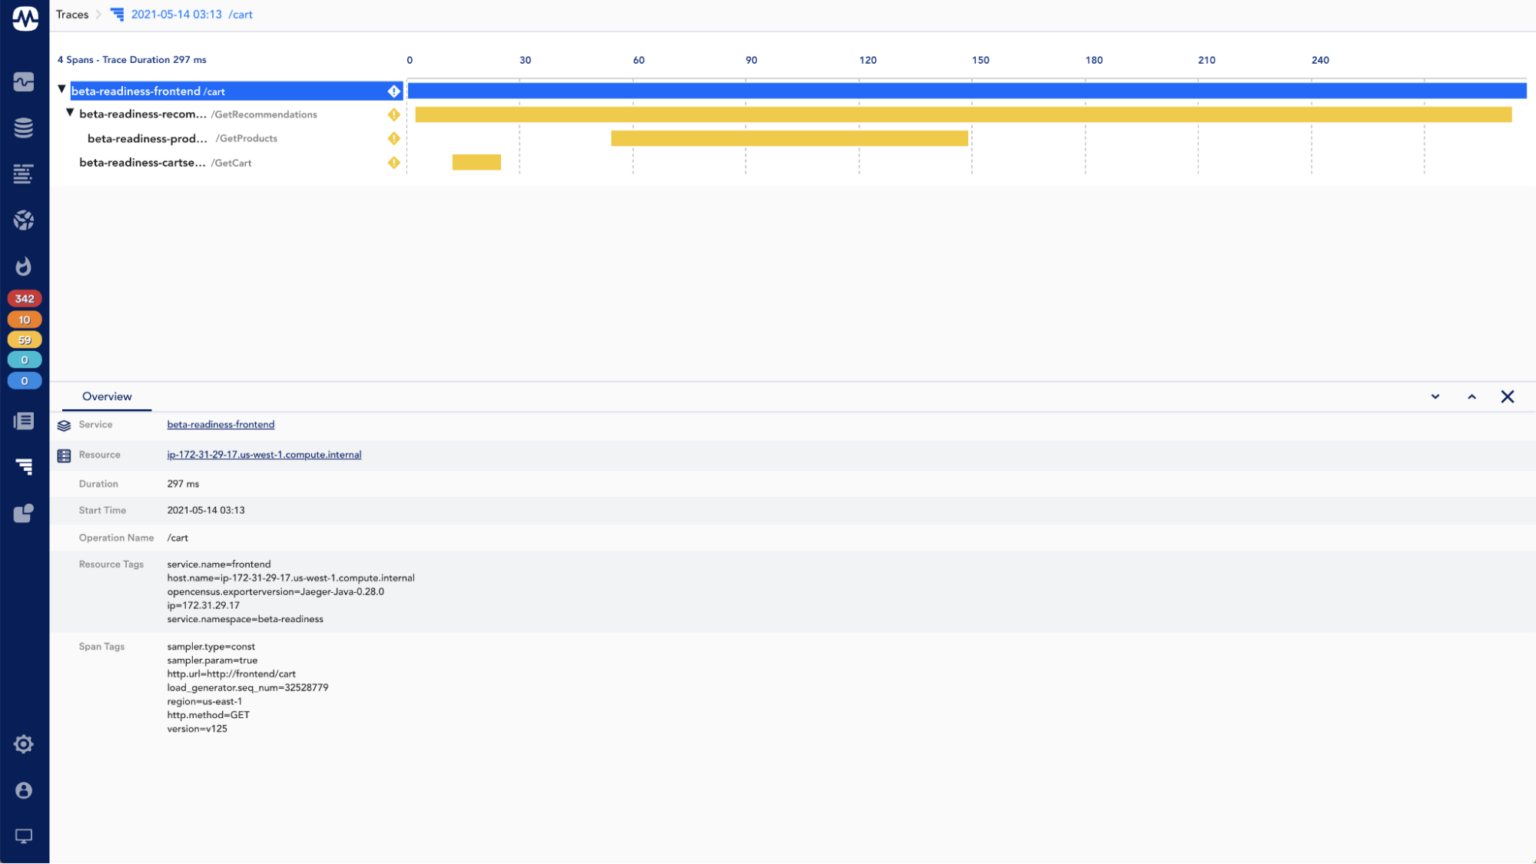Open the Logs panel icon
Viewport: 1536px width, 864px height.
tap(23, 173)
